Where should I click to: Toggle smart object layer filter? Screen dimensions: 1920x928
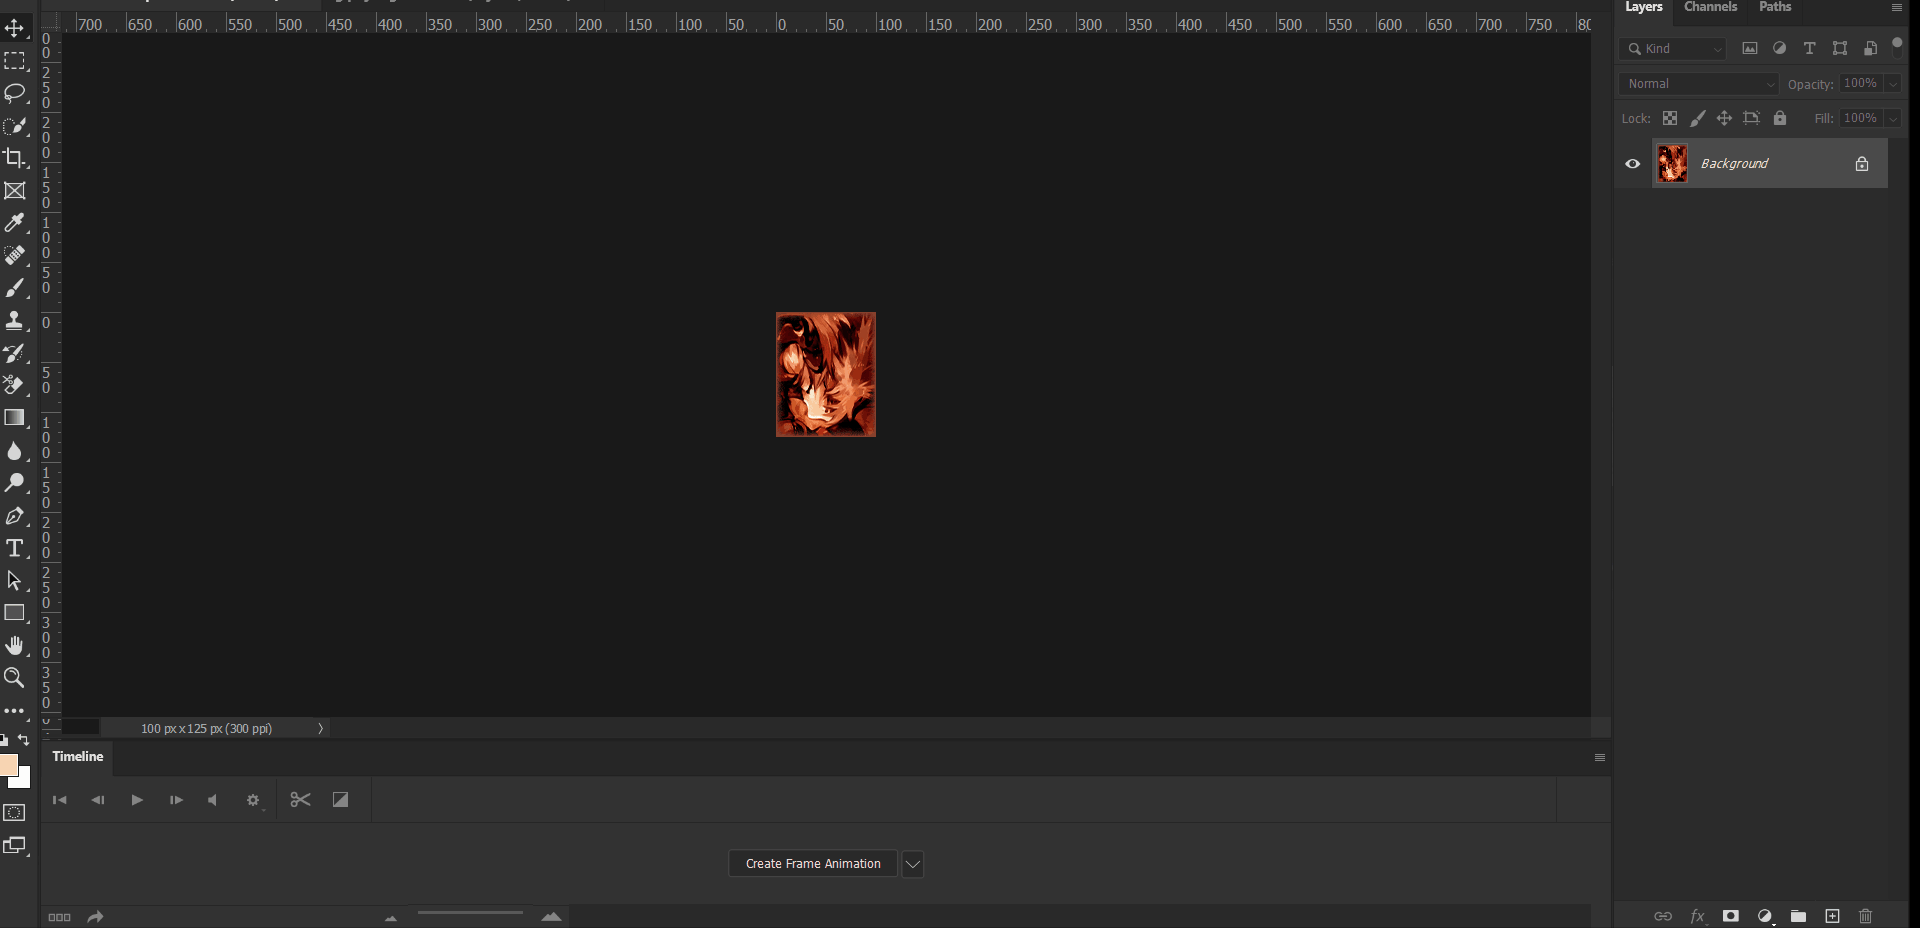1870,48
